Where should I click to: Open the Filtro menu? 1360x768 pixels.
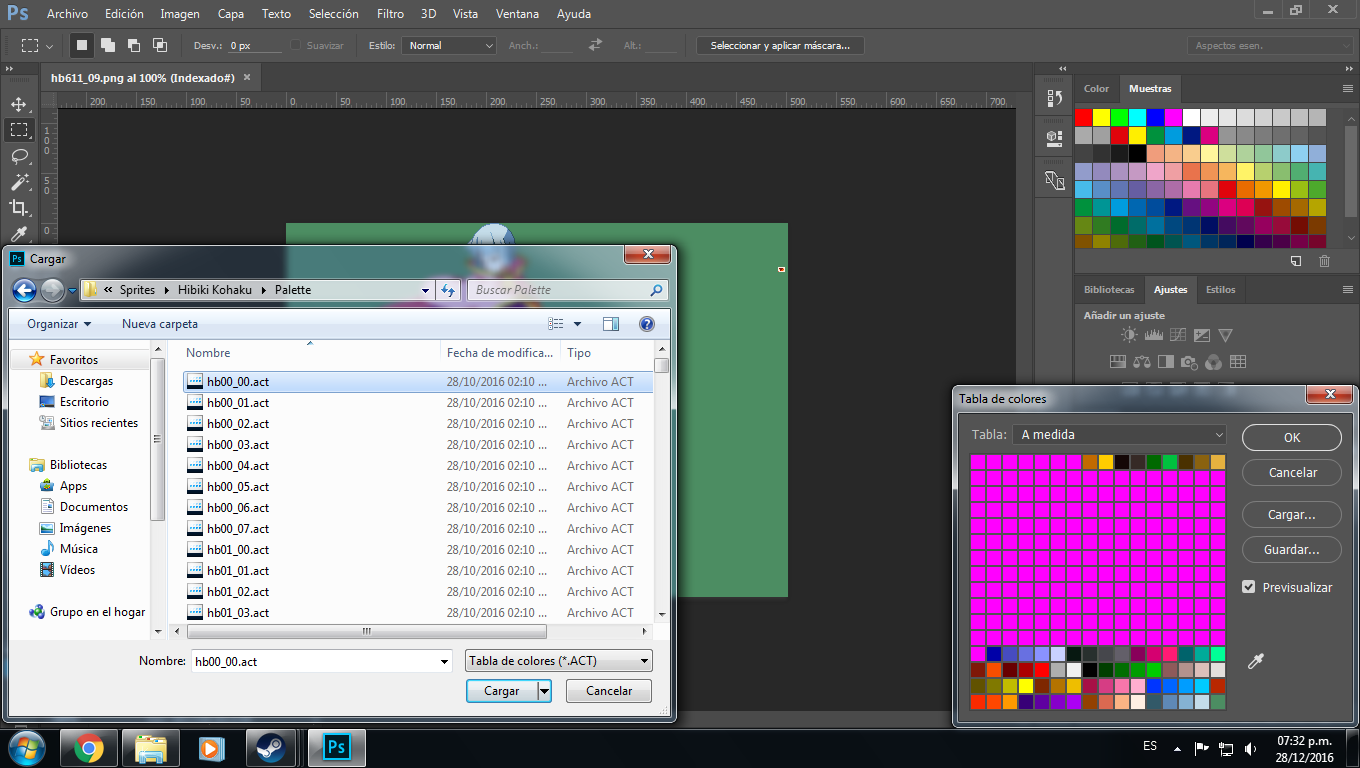coord(390,14)
